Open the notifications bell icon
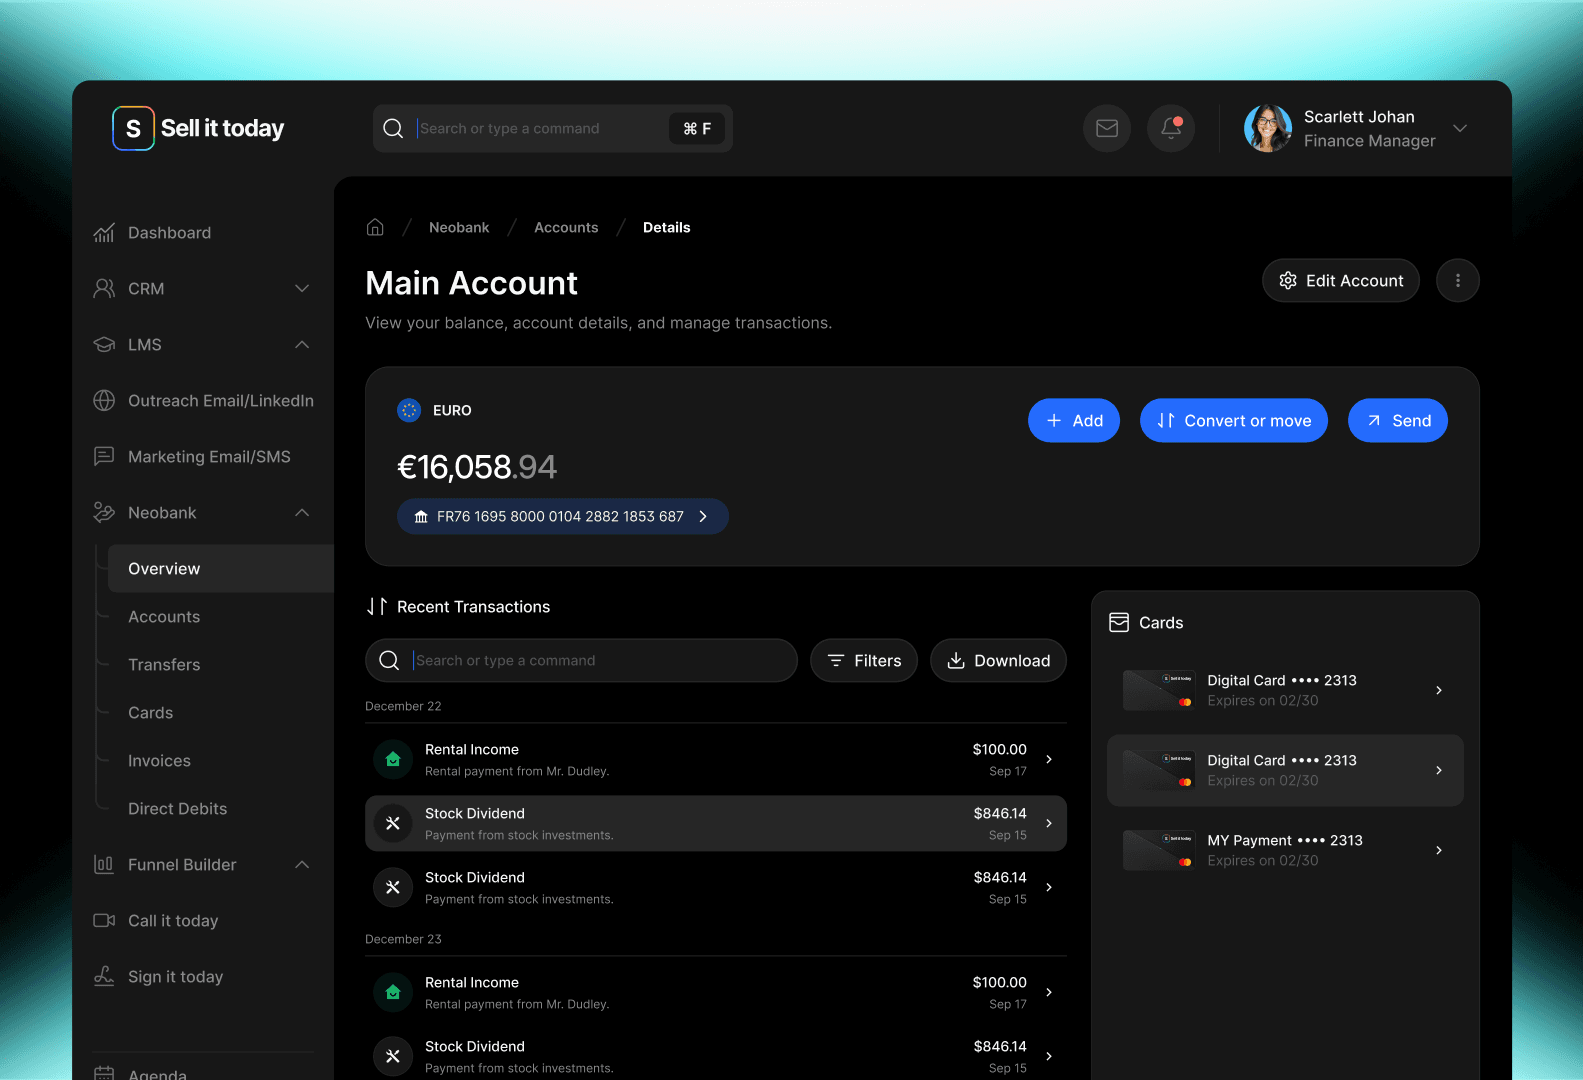The height and width of the screenshot is (1080, 1583). pos(1171,128)
